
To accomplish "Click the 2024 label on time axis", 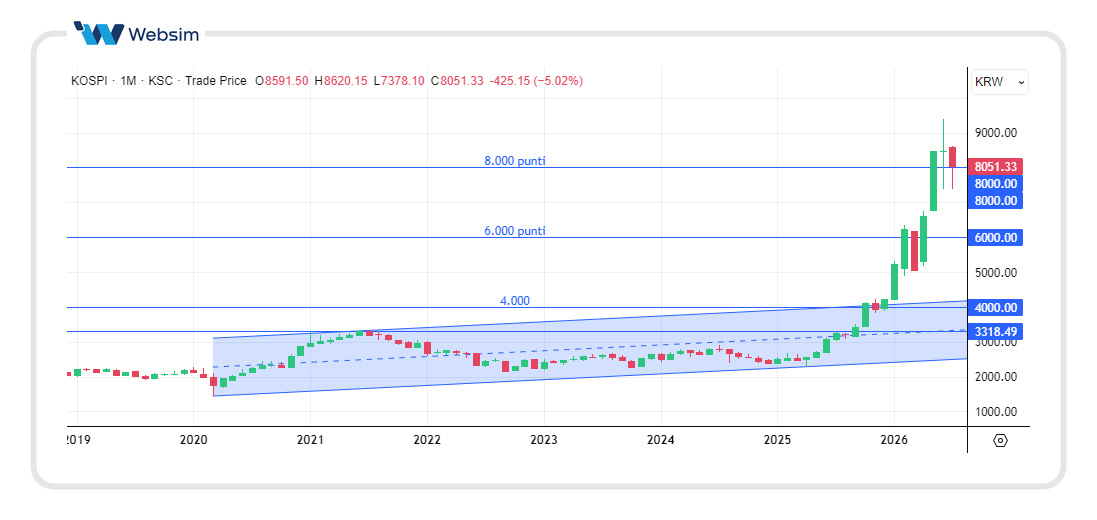I will [660, 440].
